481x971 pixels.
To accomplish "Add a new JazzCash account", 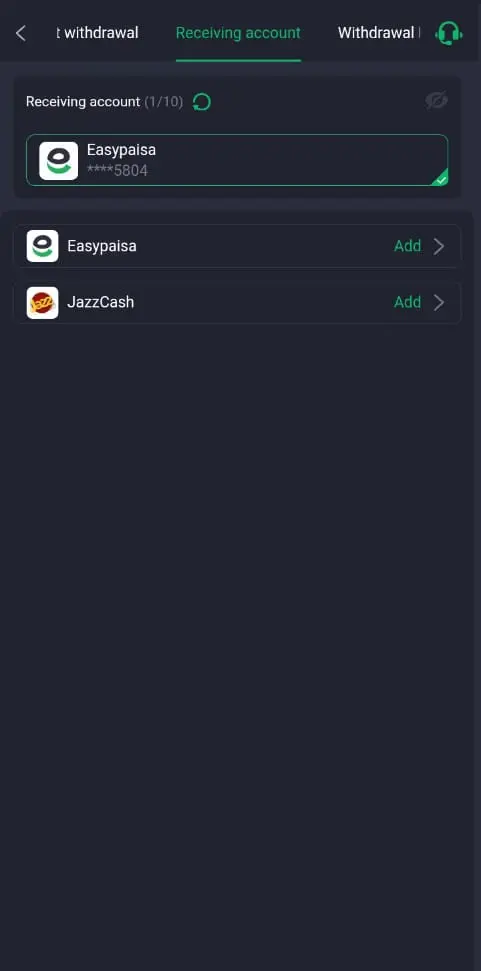I will point(407,302).
